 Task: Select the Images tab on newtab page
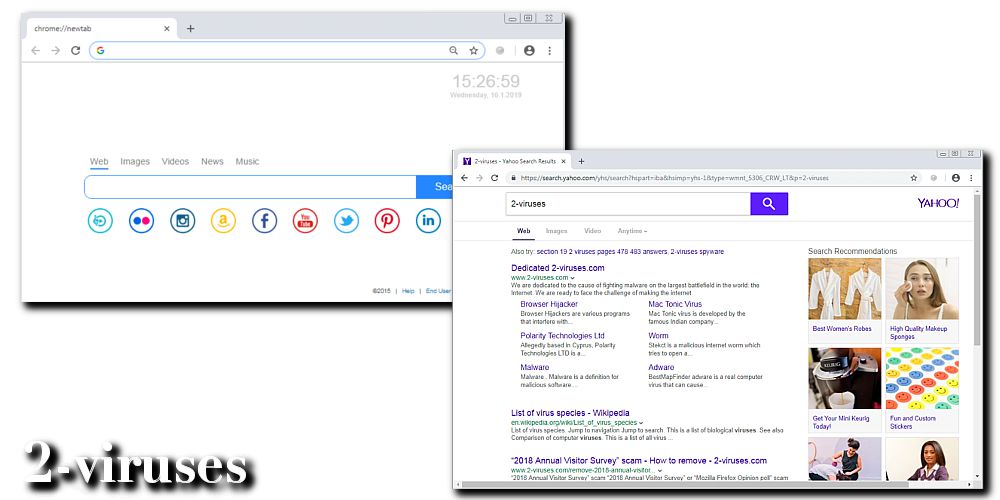tap(135, 161)
